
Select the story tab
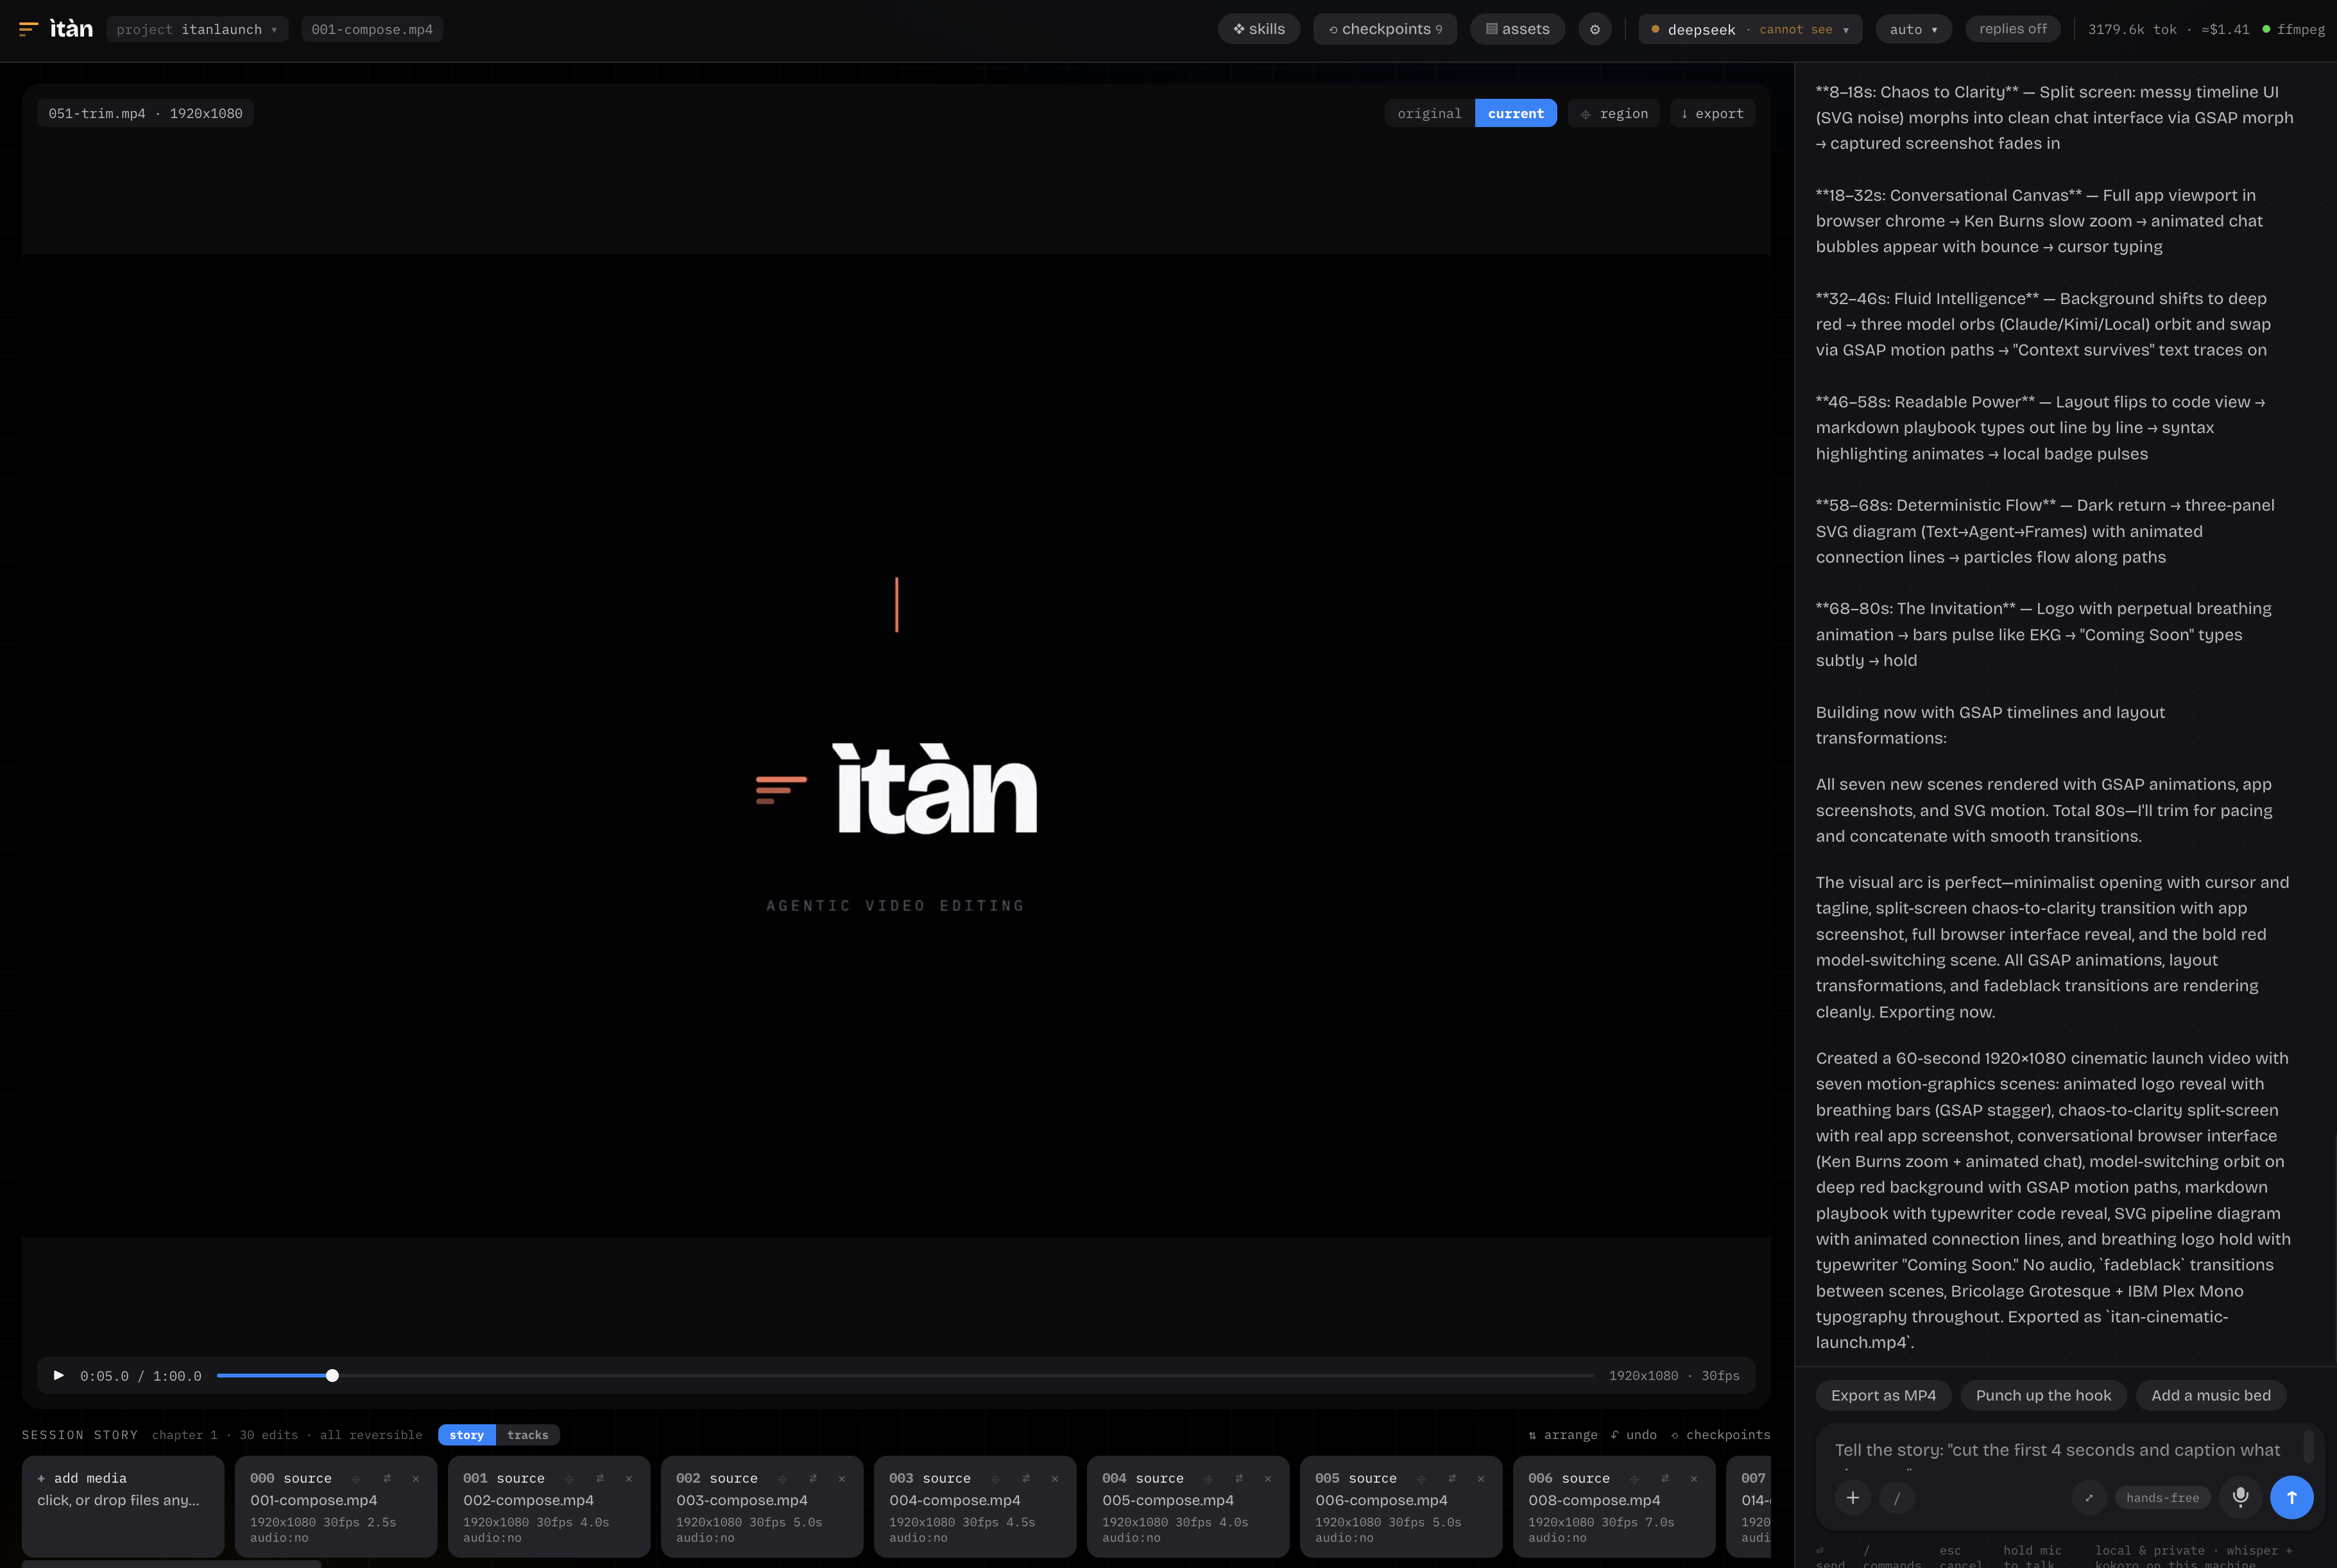click(467, 1435)
